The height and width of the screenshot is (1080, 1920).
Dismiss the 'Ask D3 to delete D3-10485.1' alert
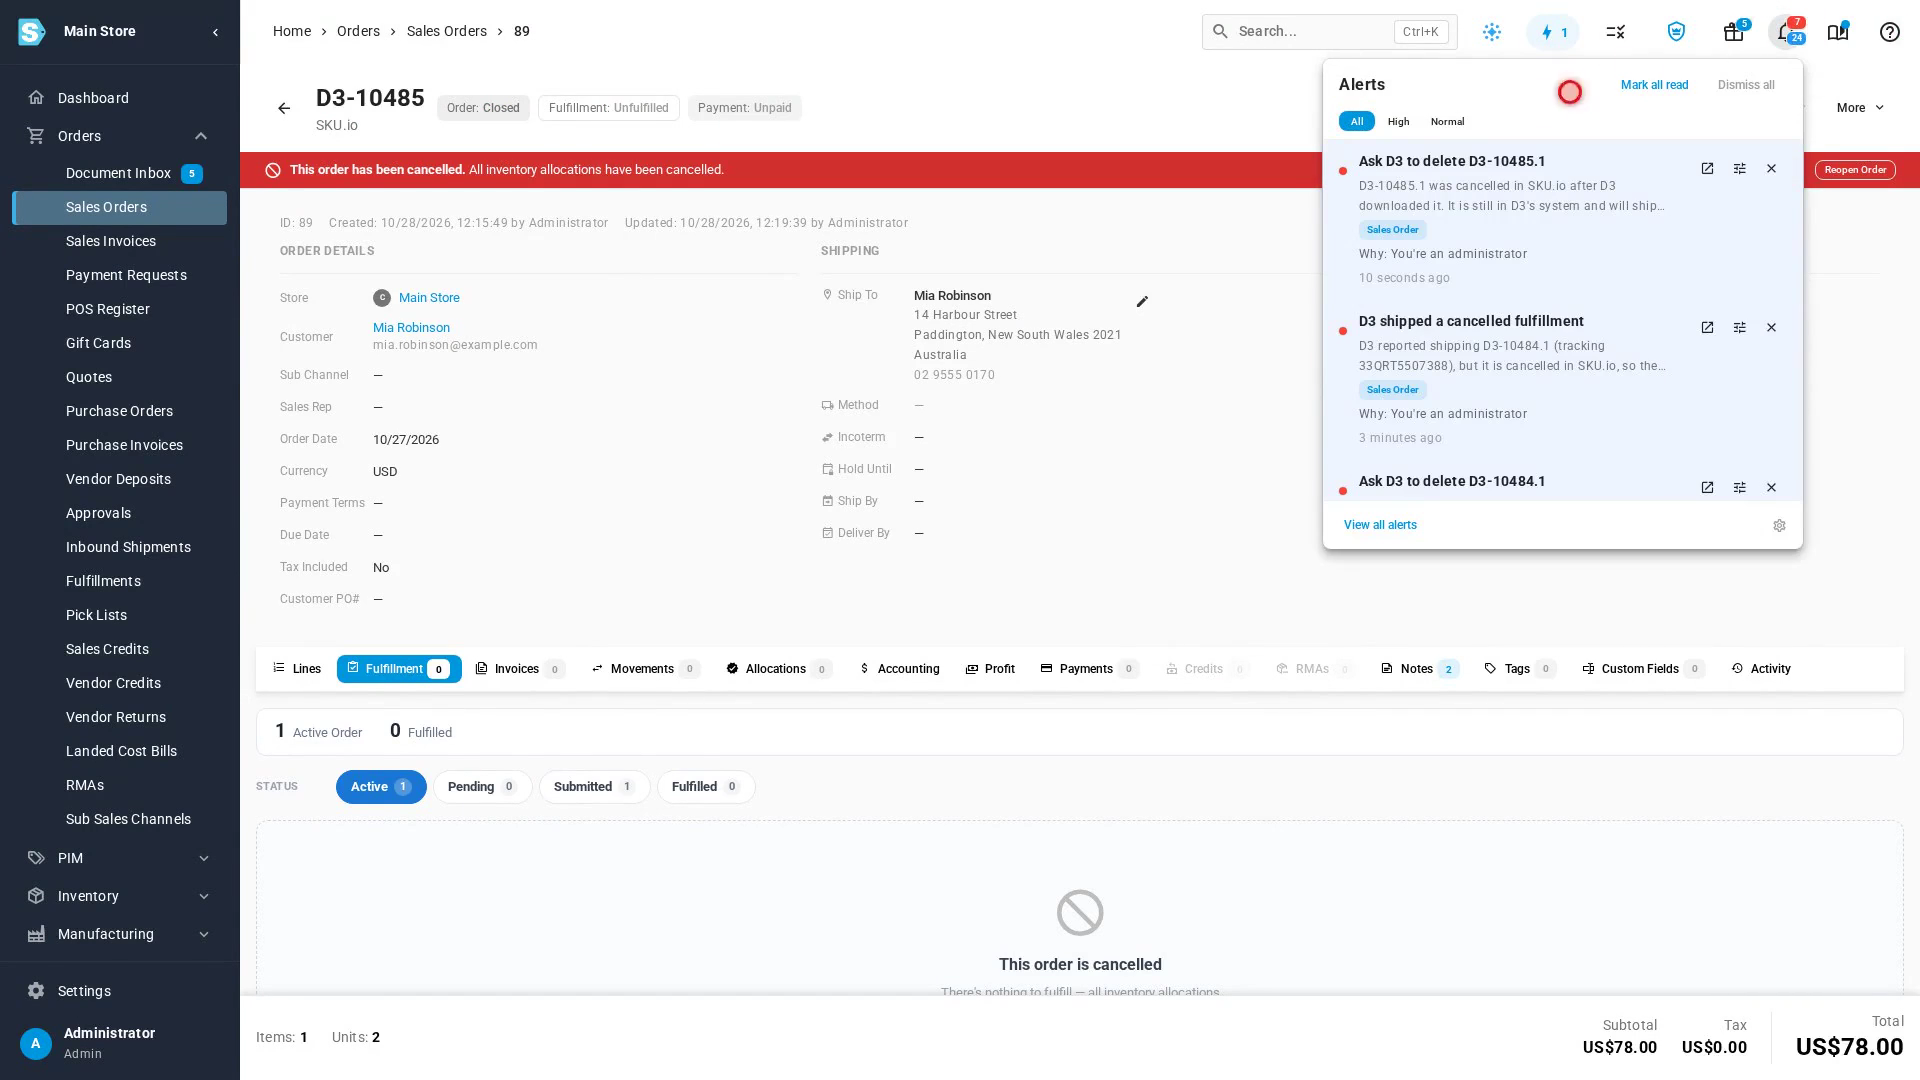point(1771,169)
